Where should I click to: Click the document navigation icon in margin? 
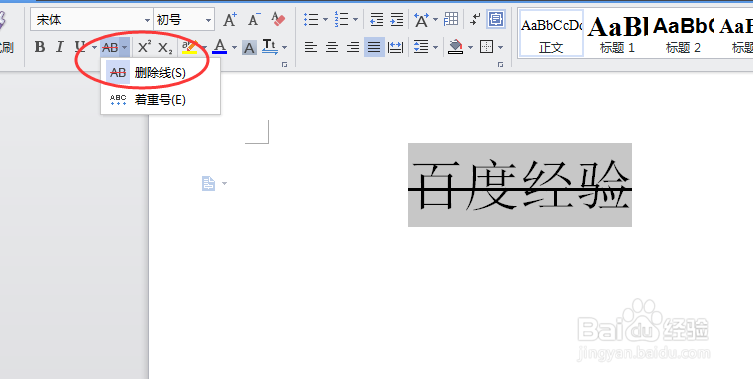208,183
